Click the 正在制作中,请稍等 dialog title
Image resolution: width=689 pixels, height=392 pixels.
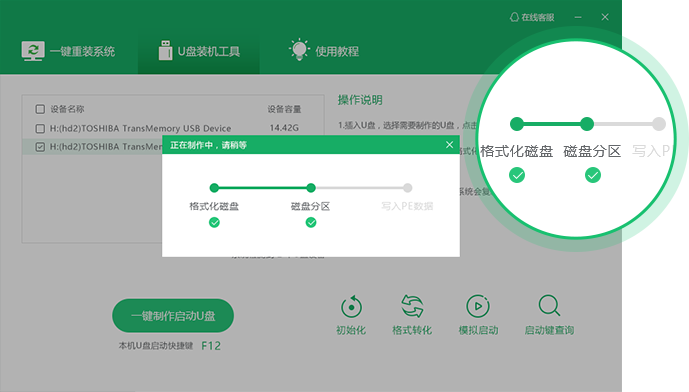coord(208,145)
